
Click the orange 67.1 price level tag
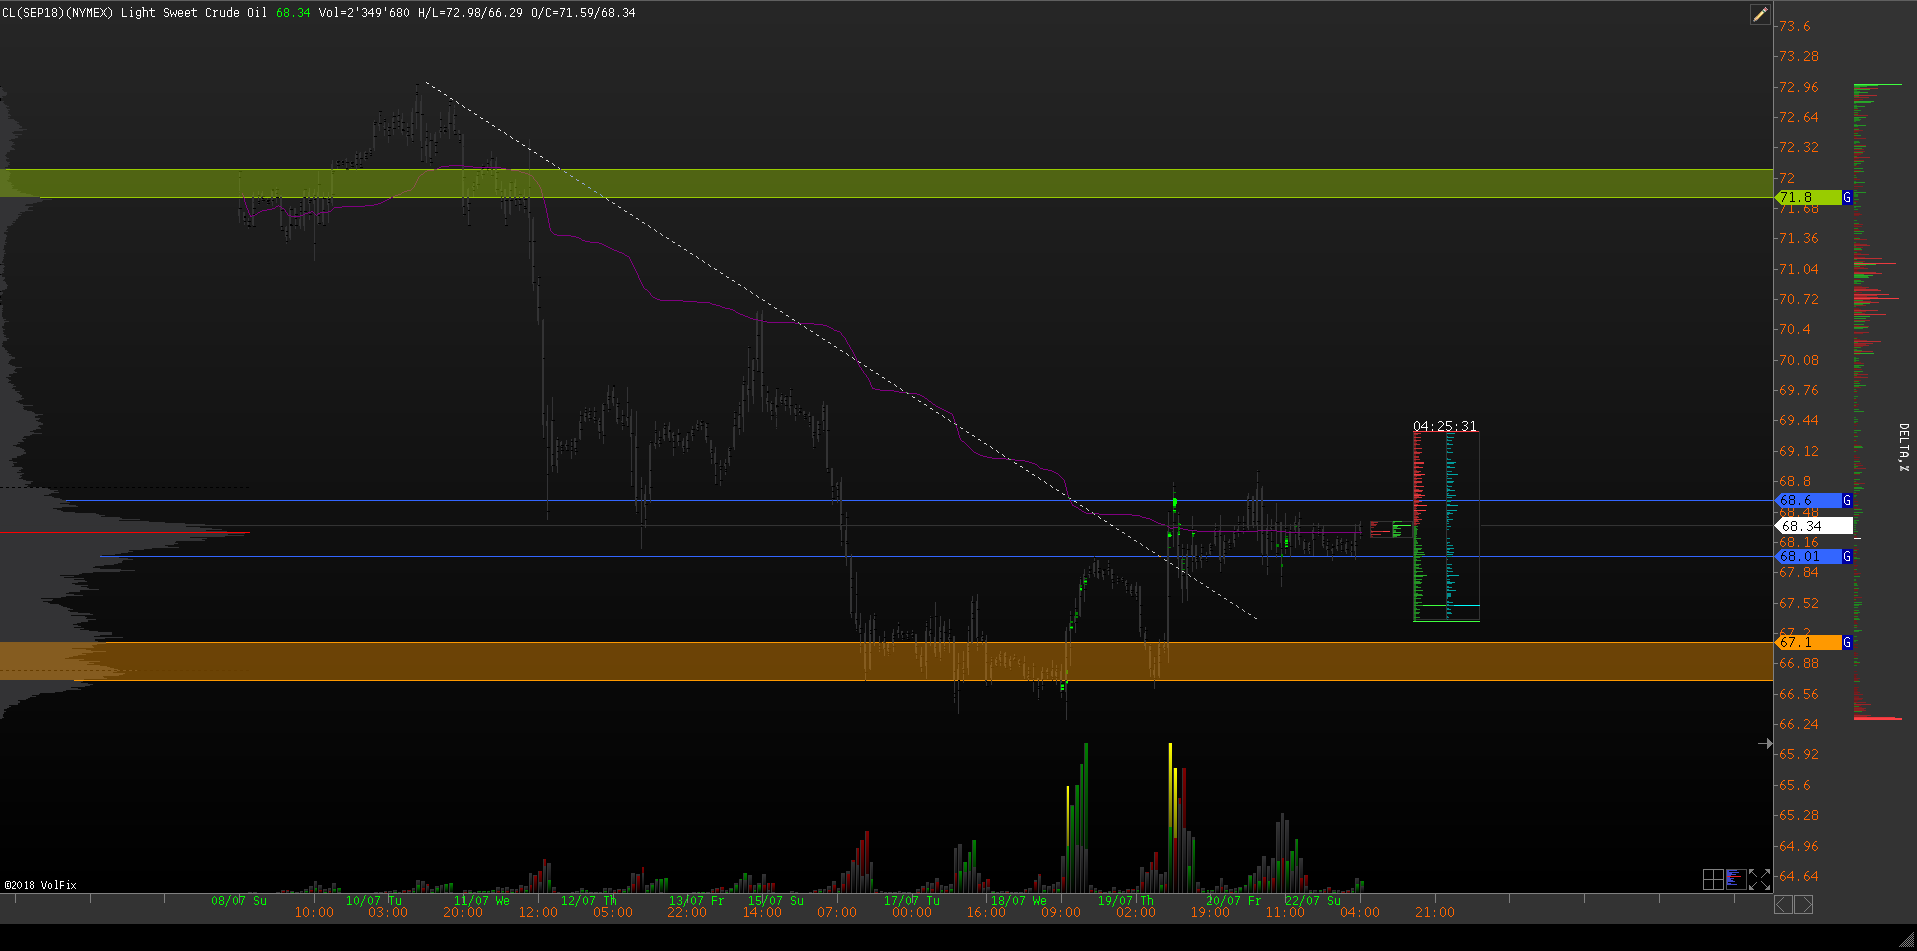[1807, 642]
